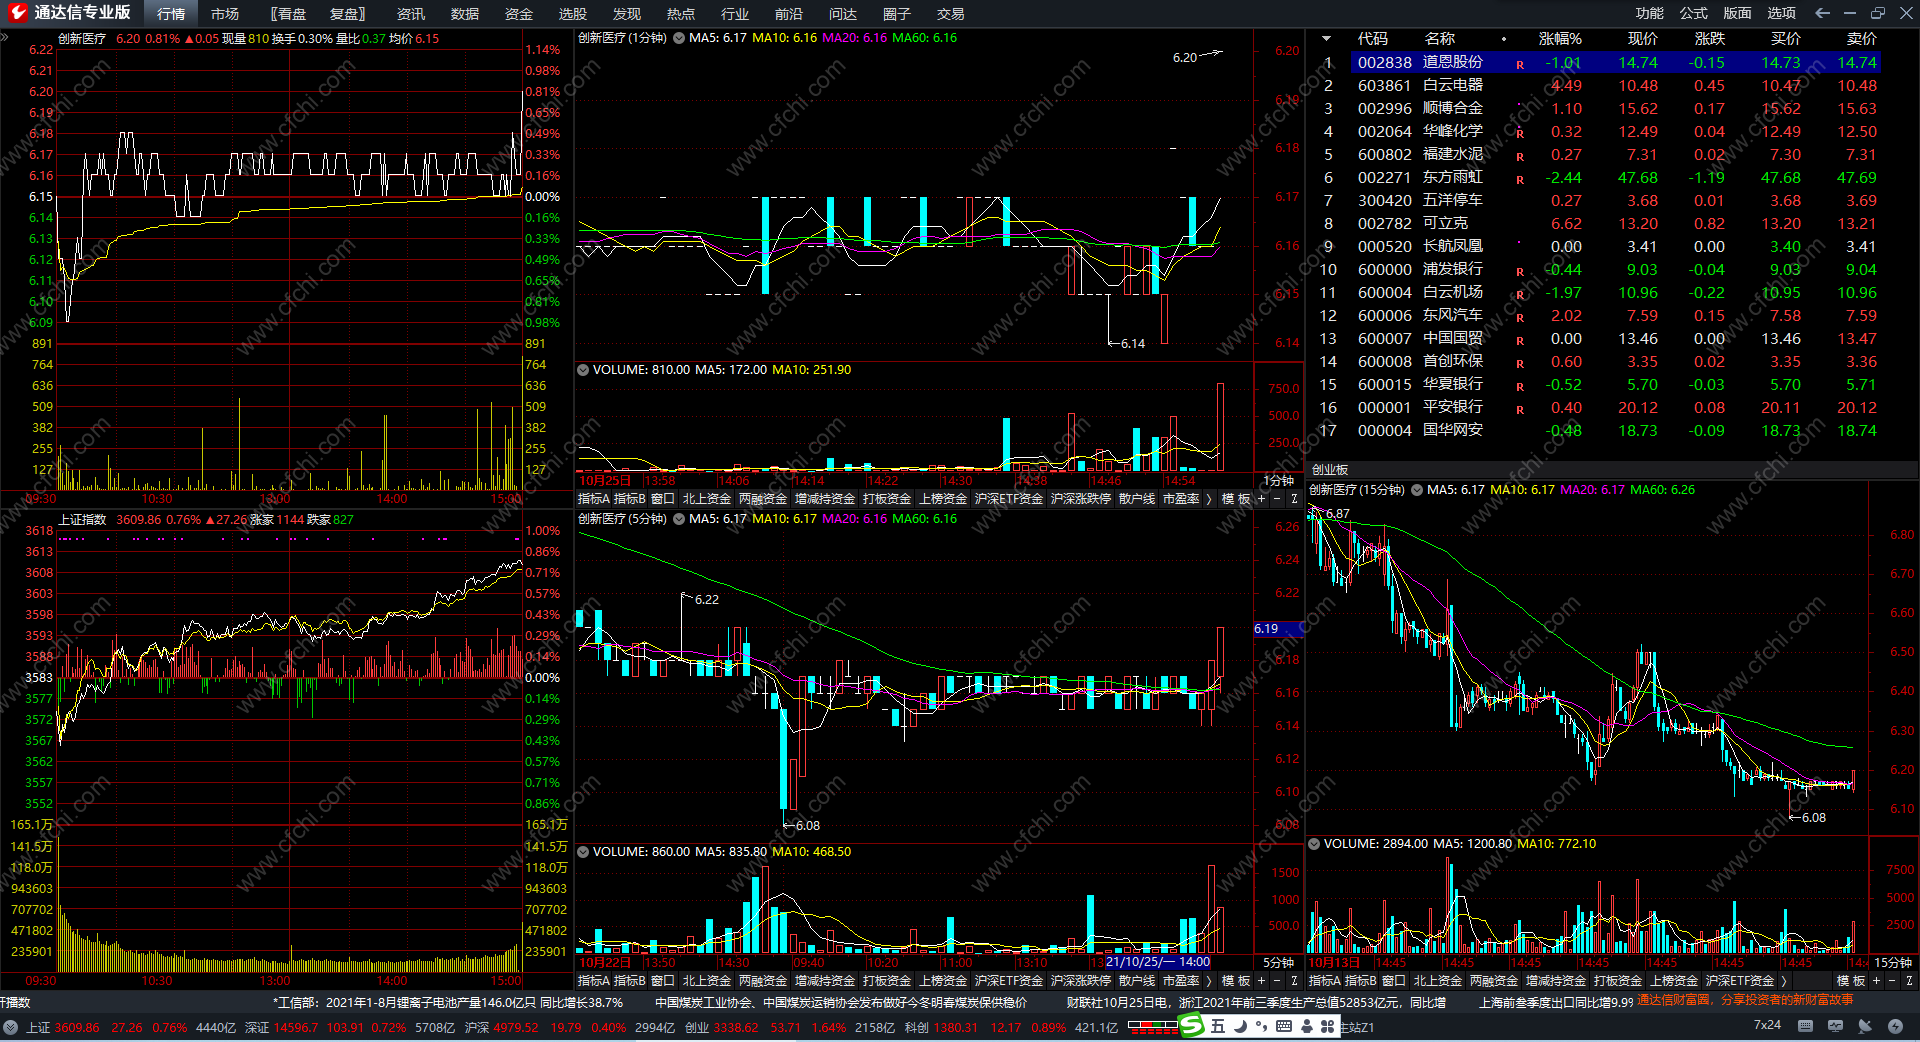Viewport: 1920px width, 1042px height.
Task: Click Z icon in 1-minute toolbar
Action: [1294, 499]
